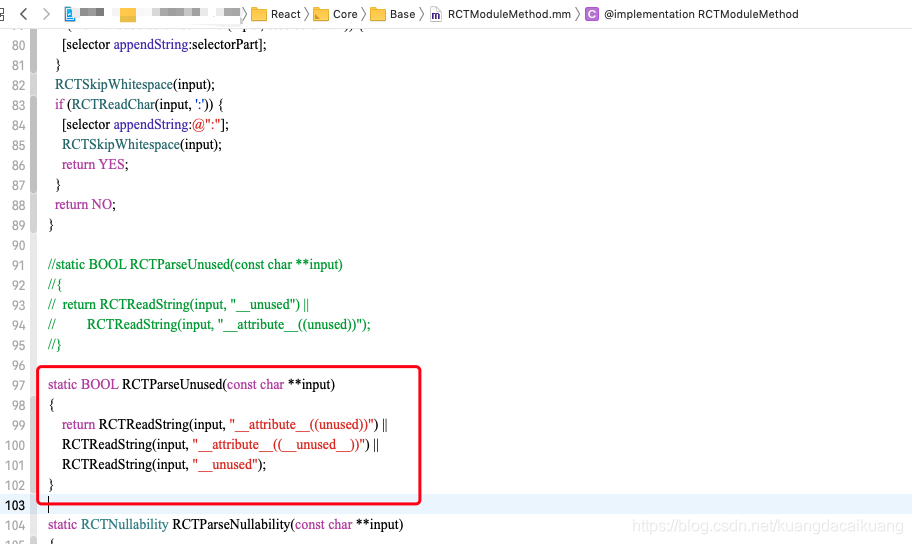Click 'appendString:selectorPart' on line 80
This screenshot has height=544, width=912.
point(187,45)
